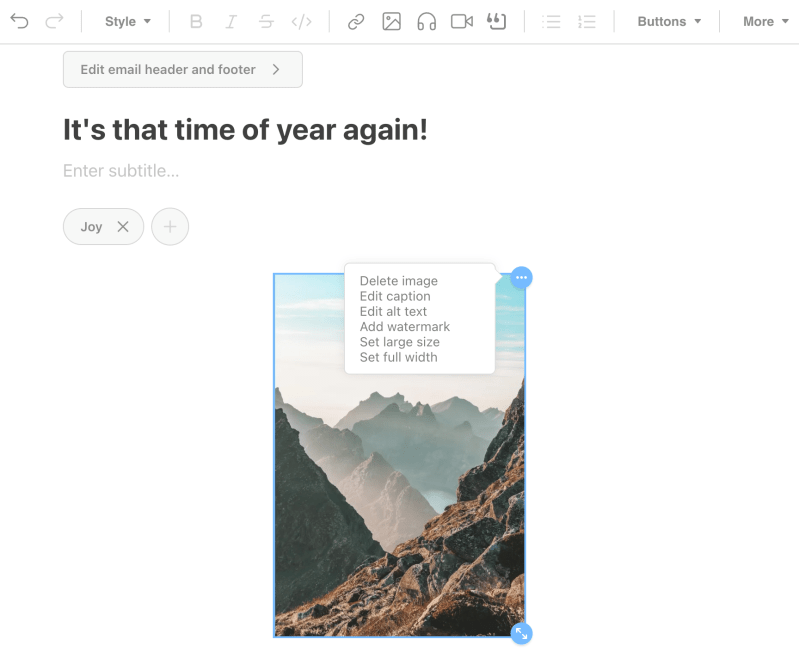
Task: Expand the More dropdown menu
Action: (x=766, y=21)
